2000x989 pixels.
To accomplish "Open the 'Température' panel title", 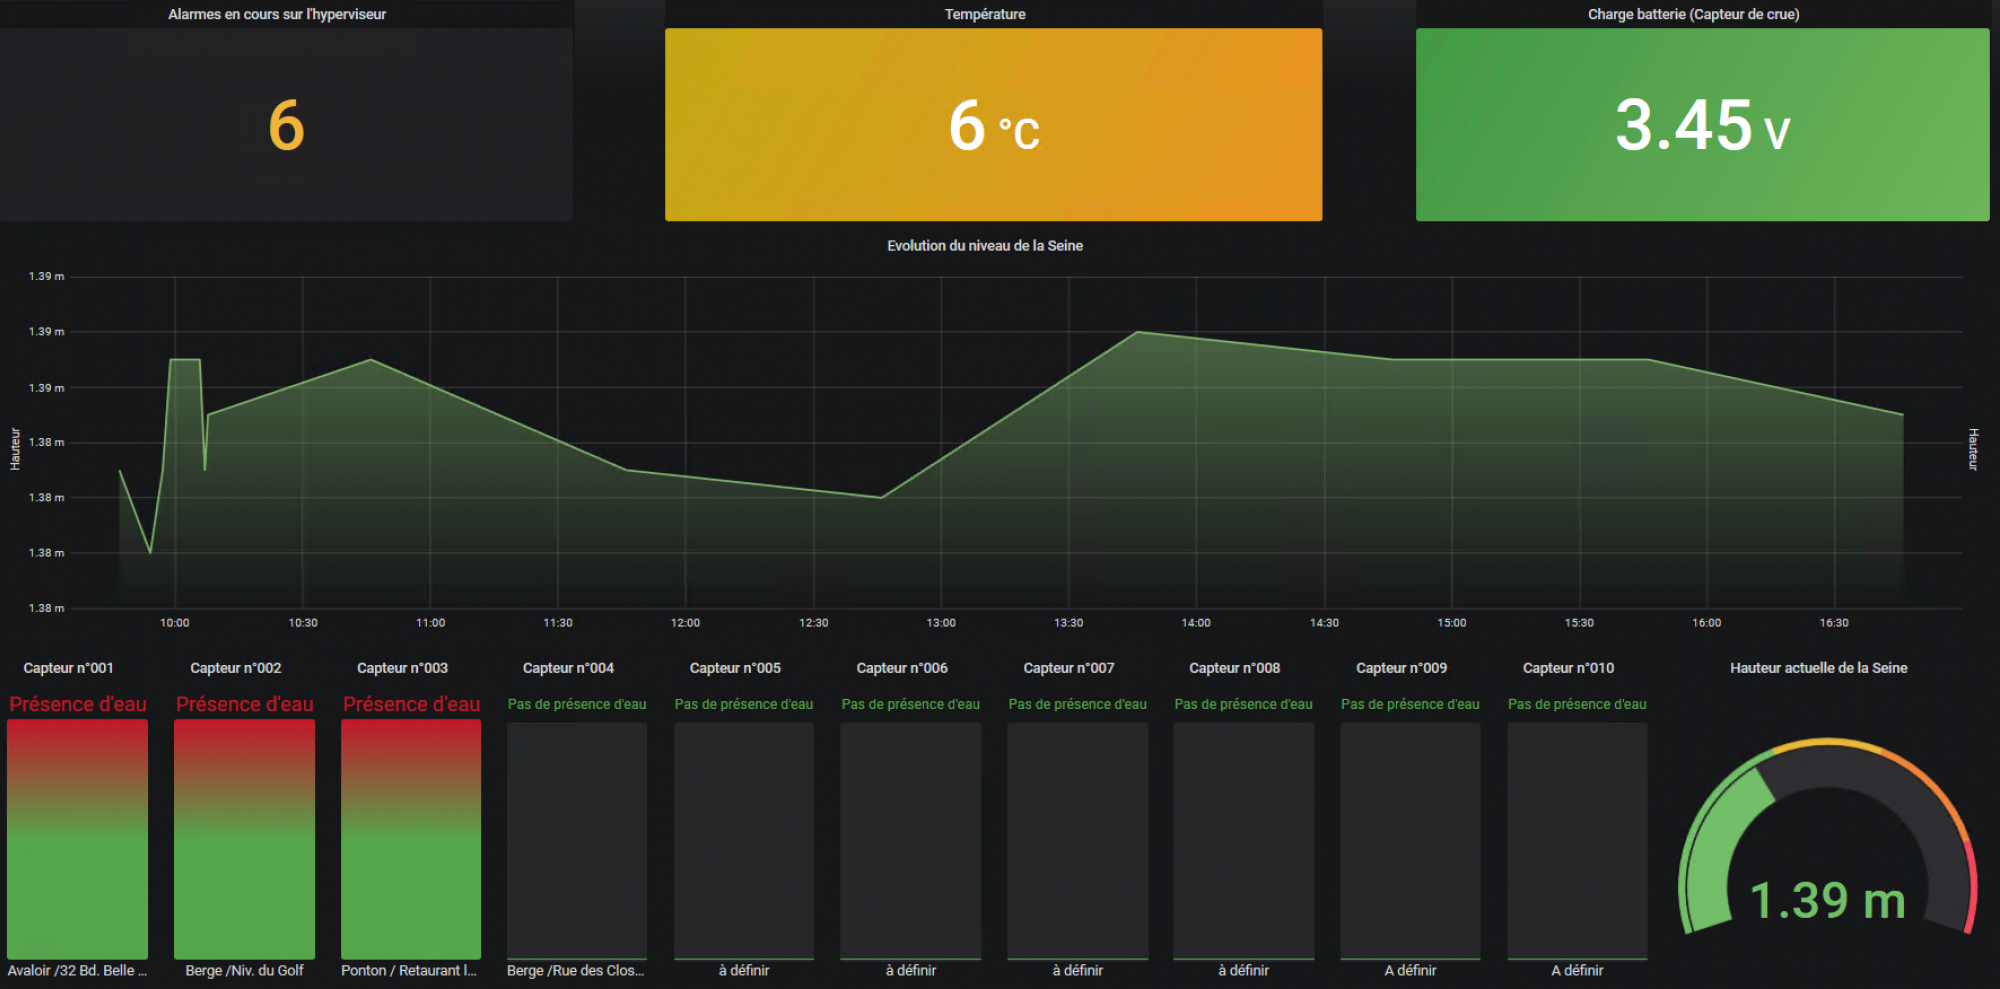I will point(985,14).
